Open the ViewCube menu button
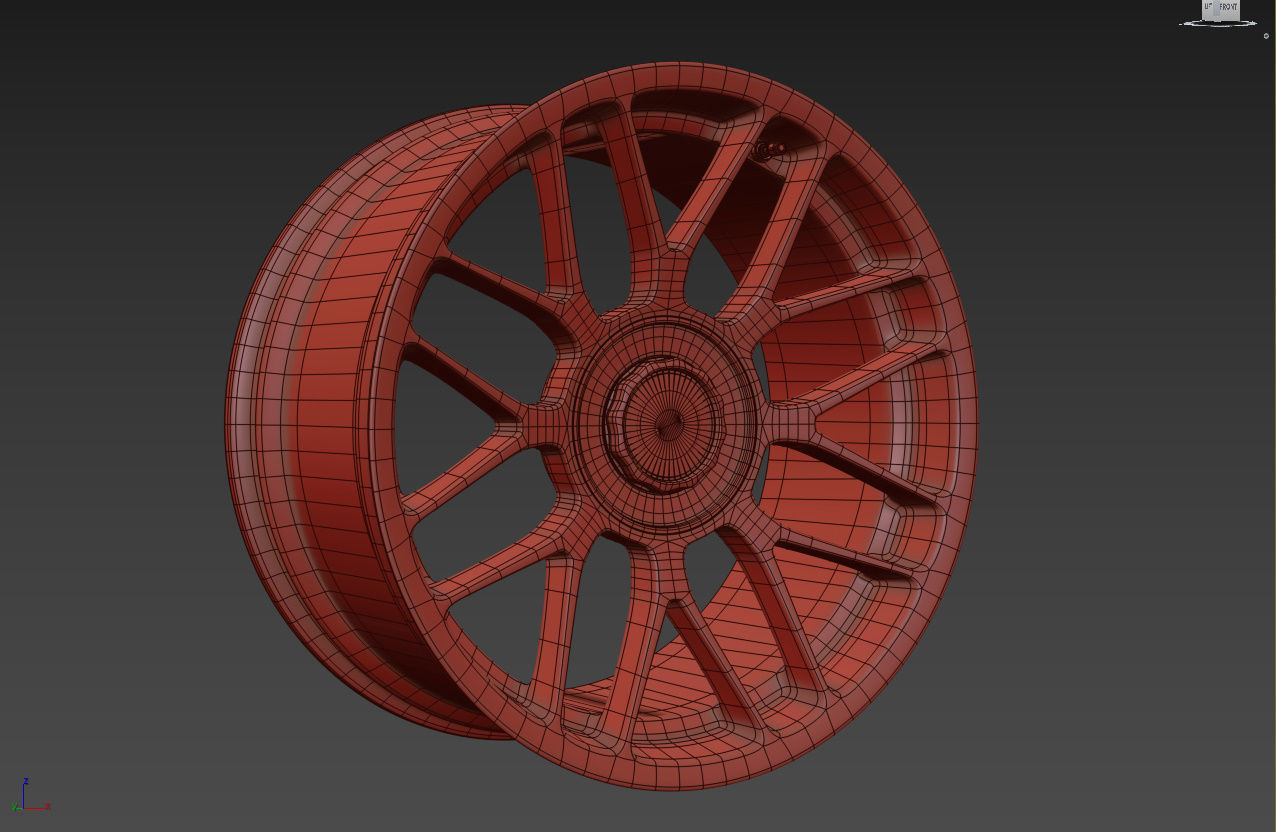The image size is (1276, 832). 1266,36
